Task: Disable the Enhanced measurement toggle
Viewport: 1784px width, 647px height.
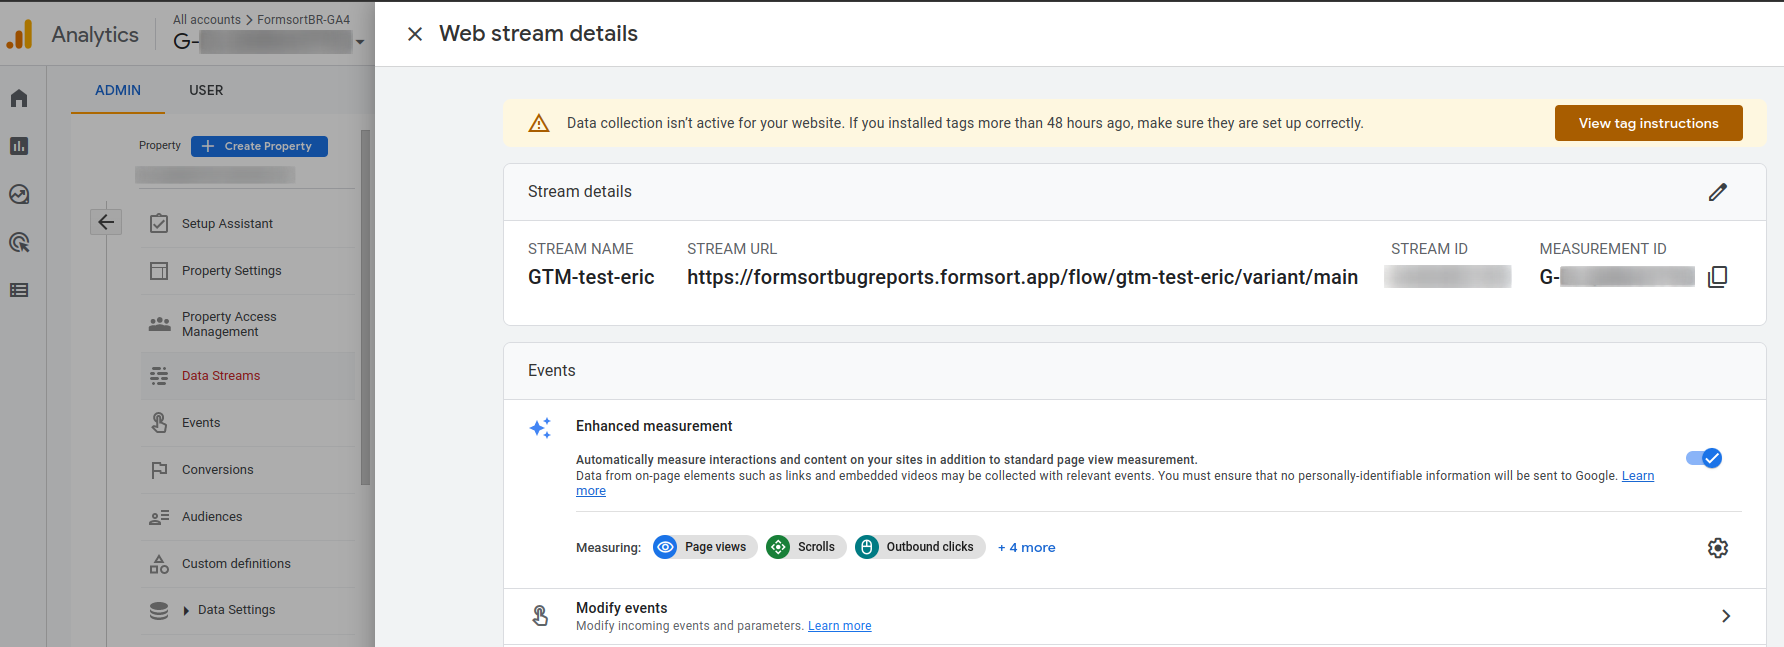Action: (x=1703, y=458)
